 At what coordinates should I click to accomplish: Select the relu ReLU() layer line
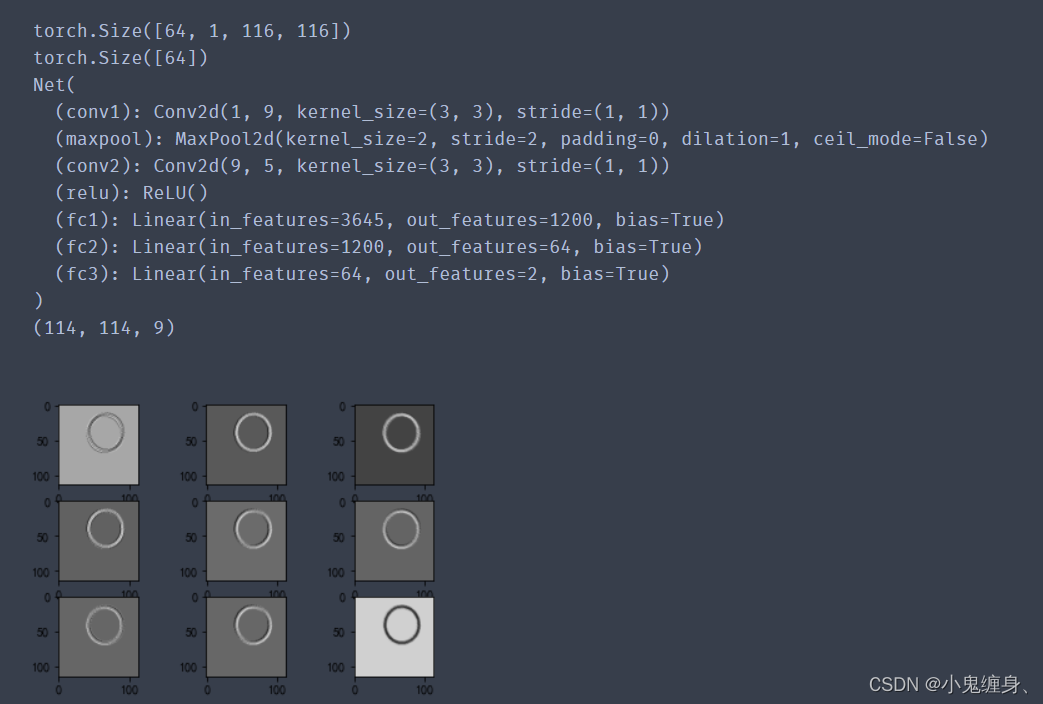131,193
